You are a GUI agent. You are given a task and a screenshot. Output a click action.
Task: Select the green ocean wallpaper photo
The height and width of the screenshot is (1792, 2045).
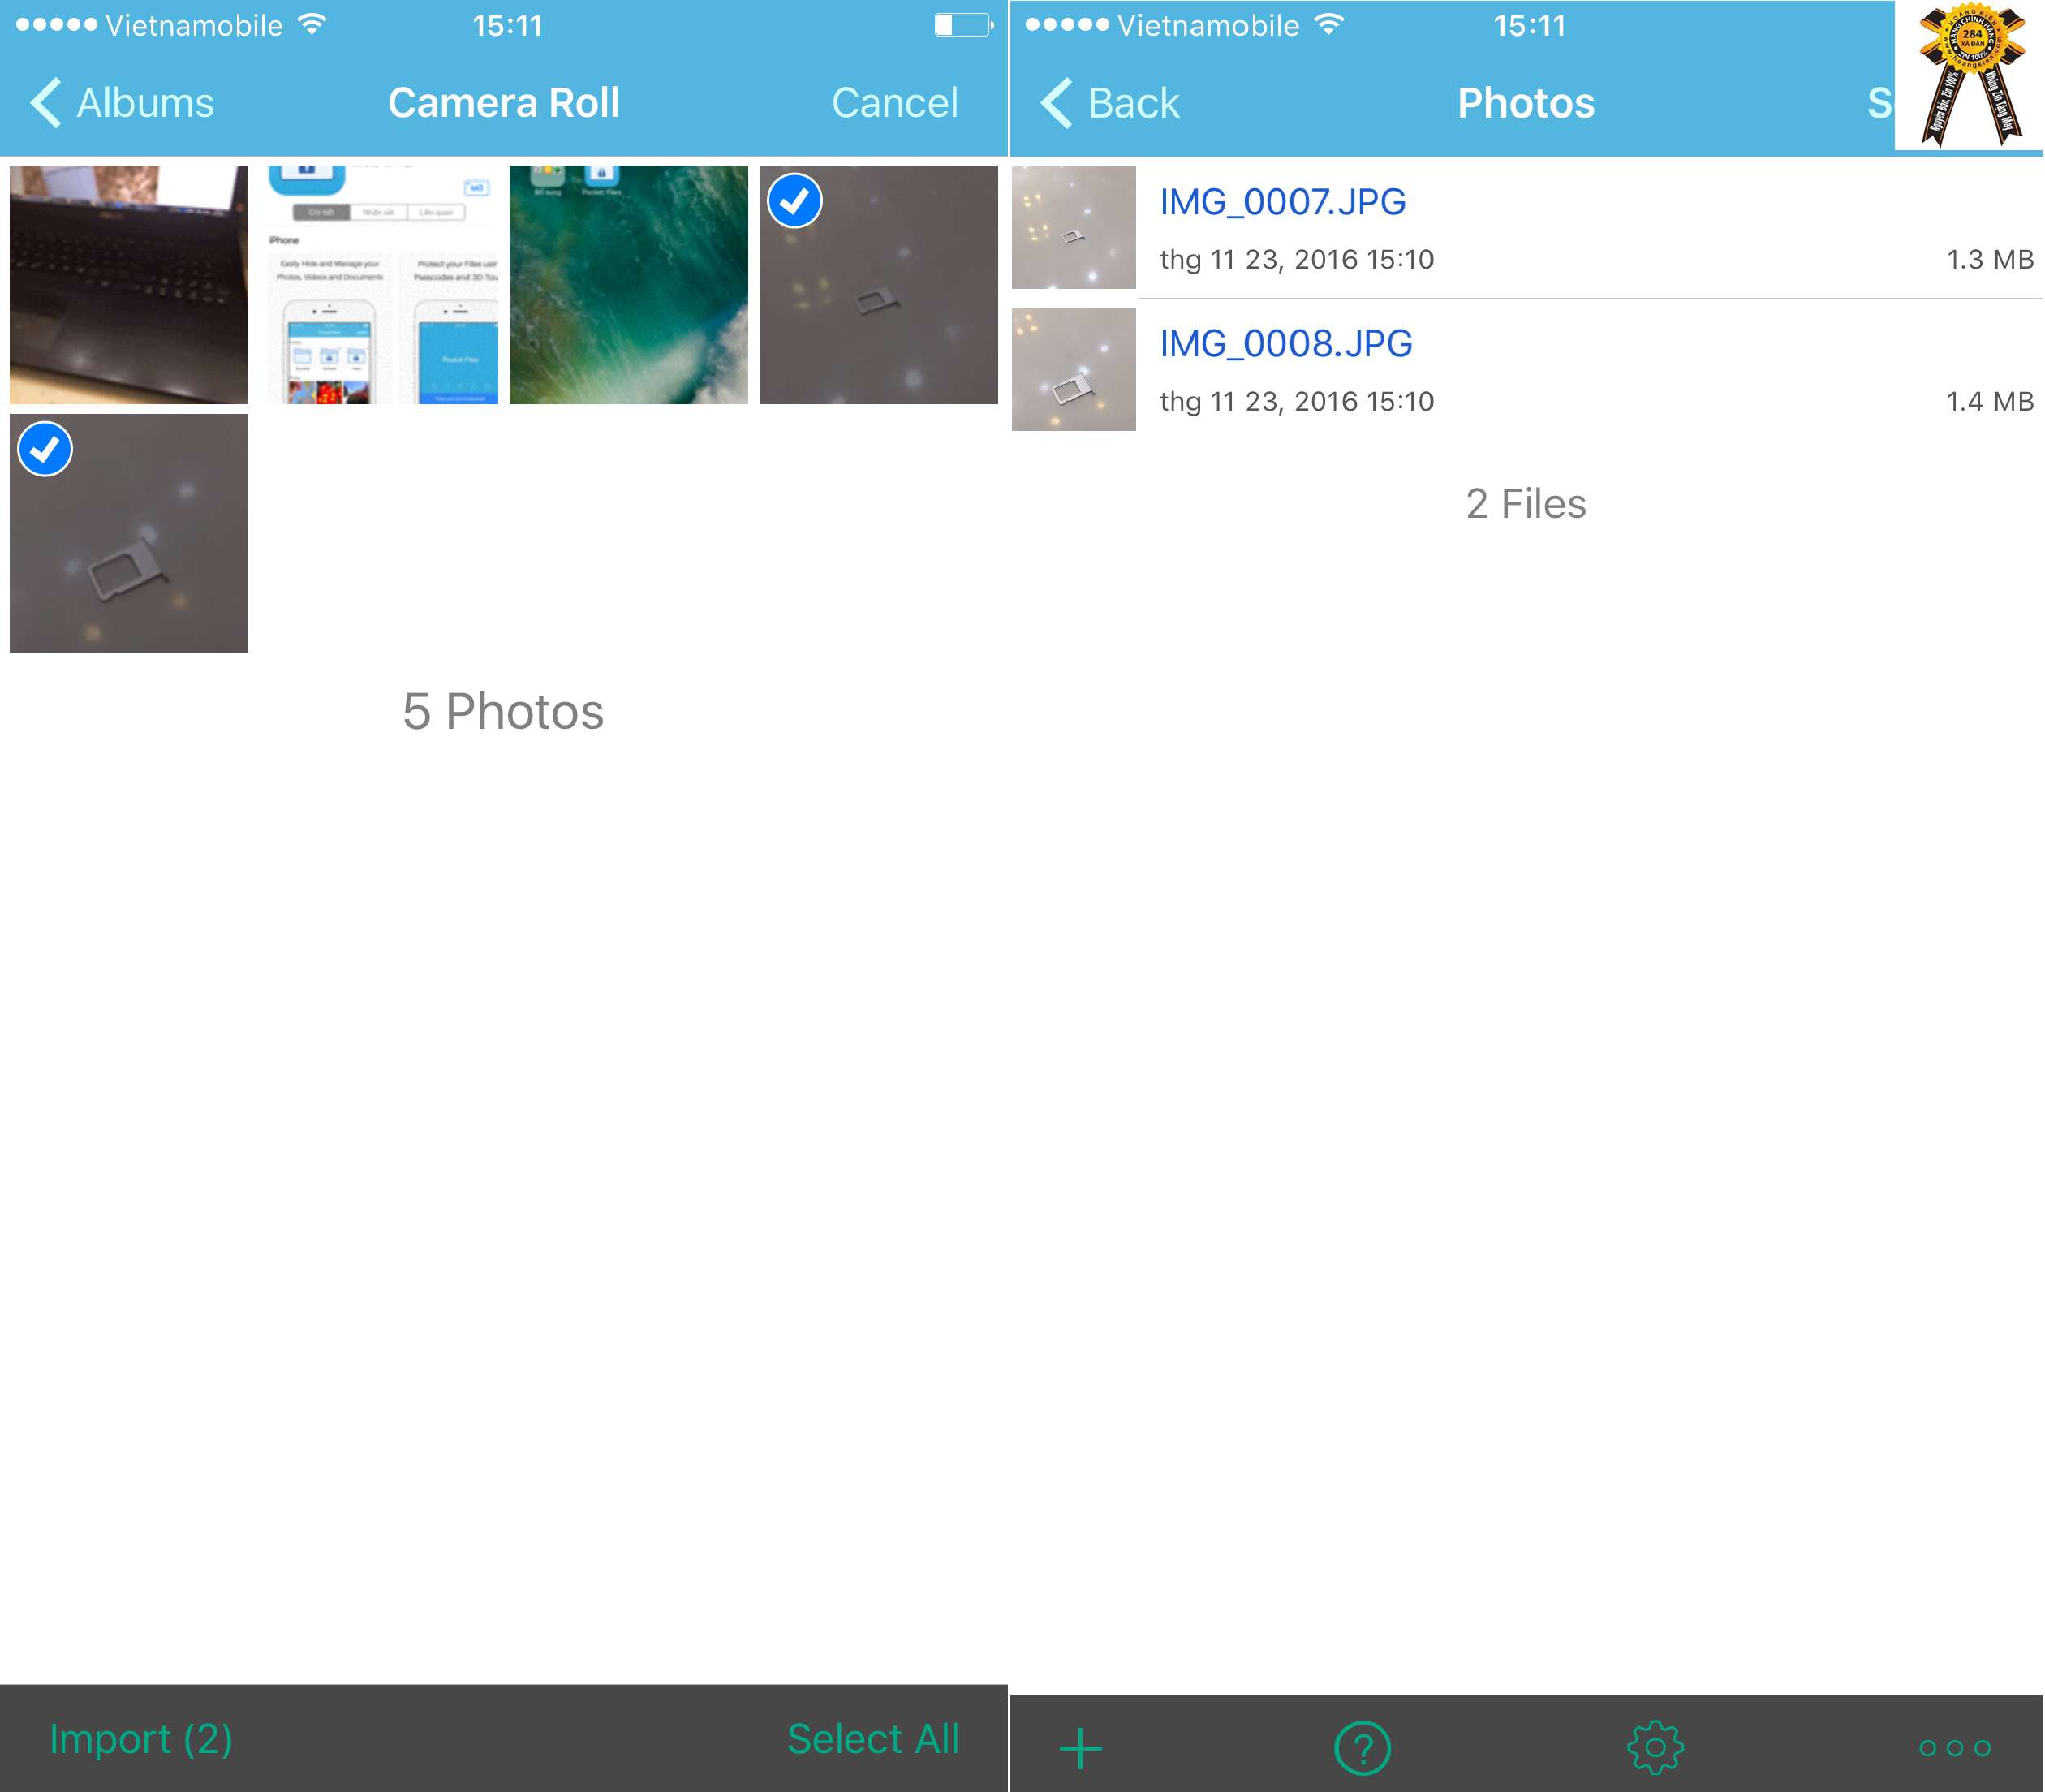(x=628, y=285)
